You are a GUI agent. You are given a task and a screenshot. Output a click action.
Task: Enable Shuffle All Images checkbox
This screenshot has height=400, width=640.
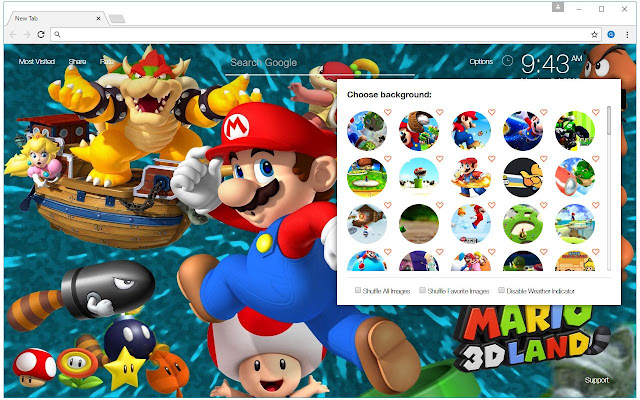click(x=358, y=290)
